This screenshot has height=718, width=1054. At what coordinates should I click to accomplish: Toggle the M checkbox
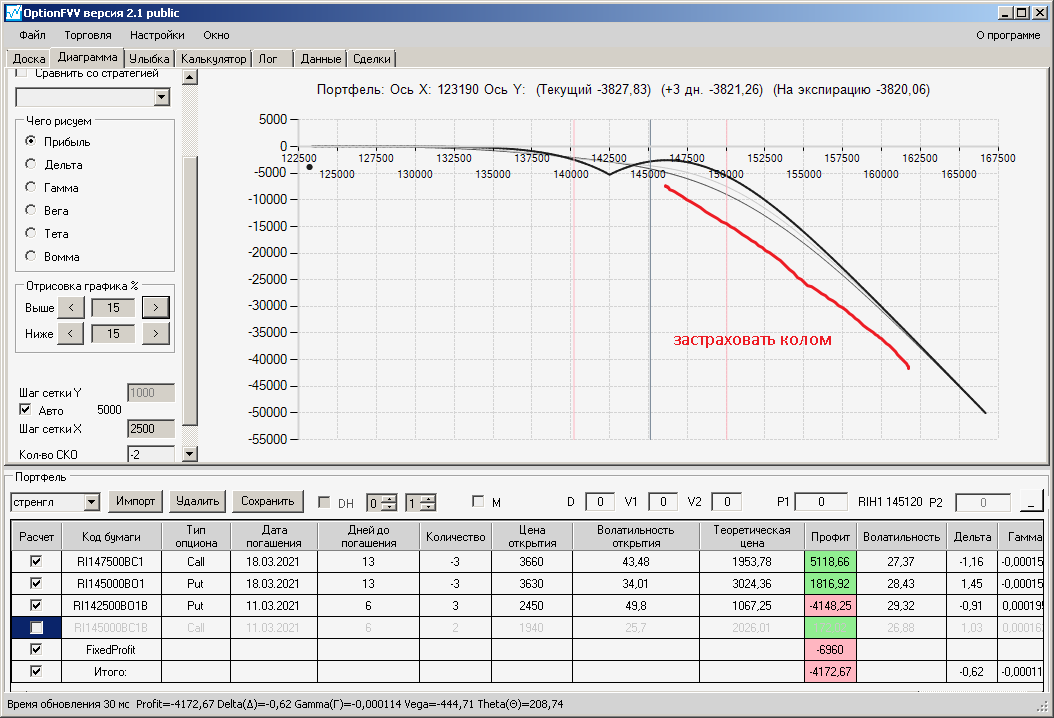[x=478, y=502]
